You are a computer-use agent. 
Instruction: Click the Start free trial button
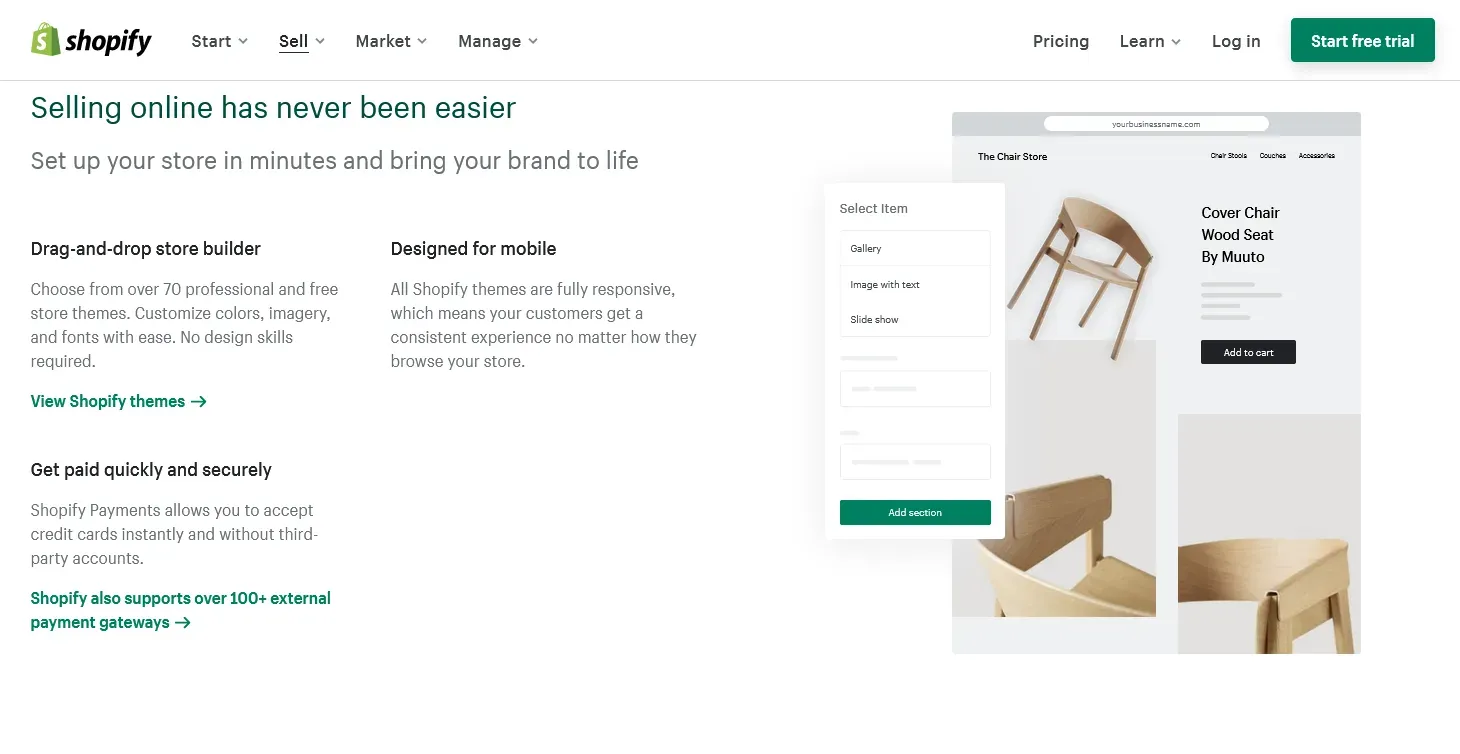point(1362,40)
